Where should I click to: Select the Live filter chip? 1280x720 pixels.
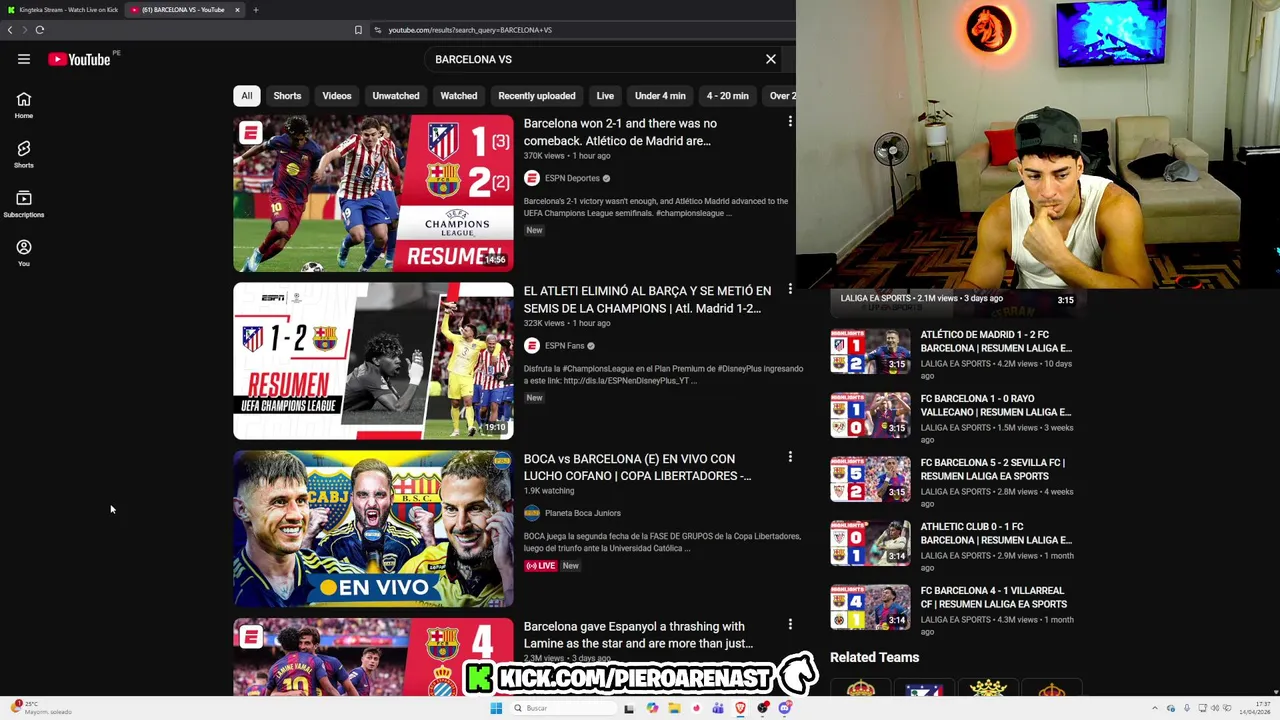pos(605,96)
